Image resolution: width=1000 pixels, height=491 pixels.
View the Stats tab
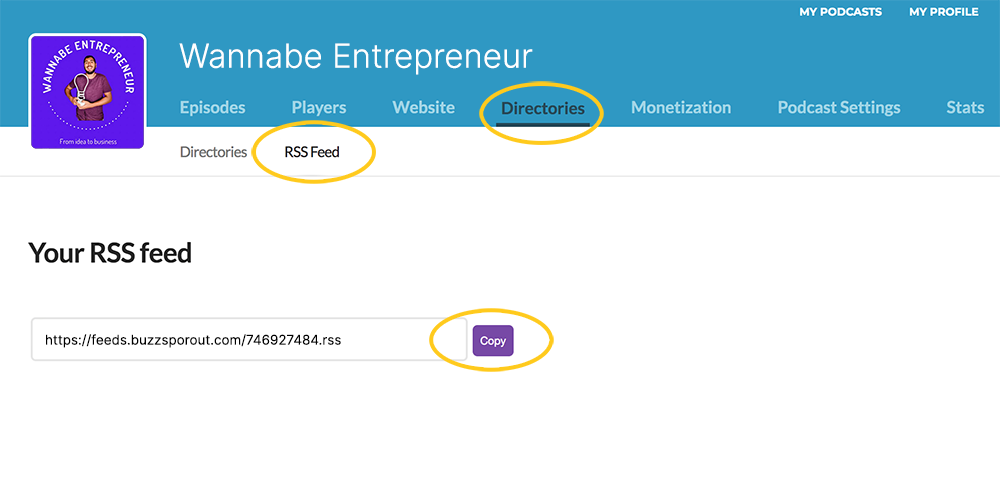[965, 107]
